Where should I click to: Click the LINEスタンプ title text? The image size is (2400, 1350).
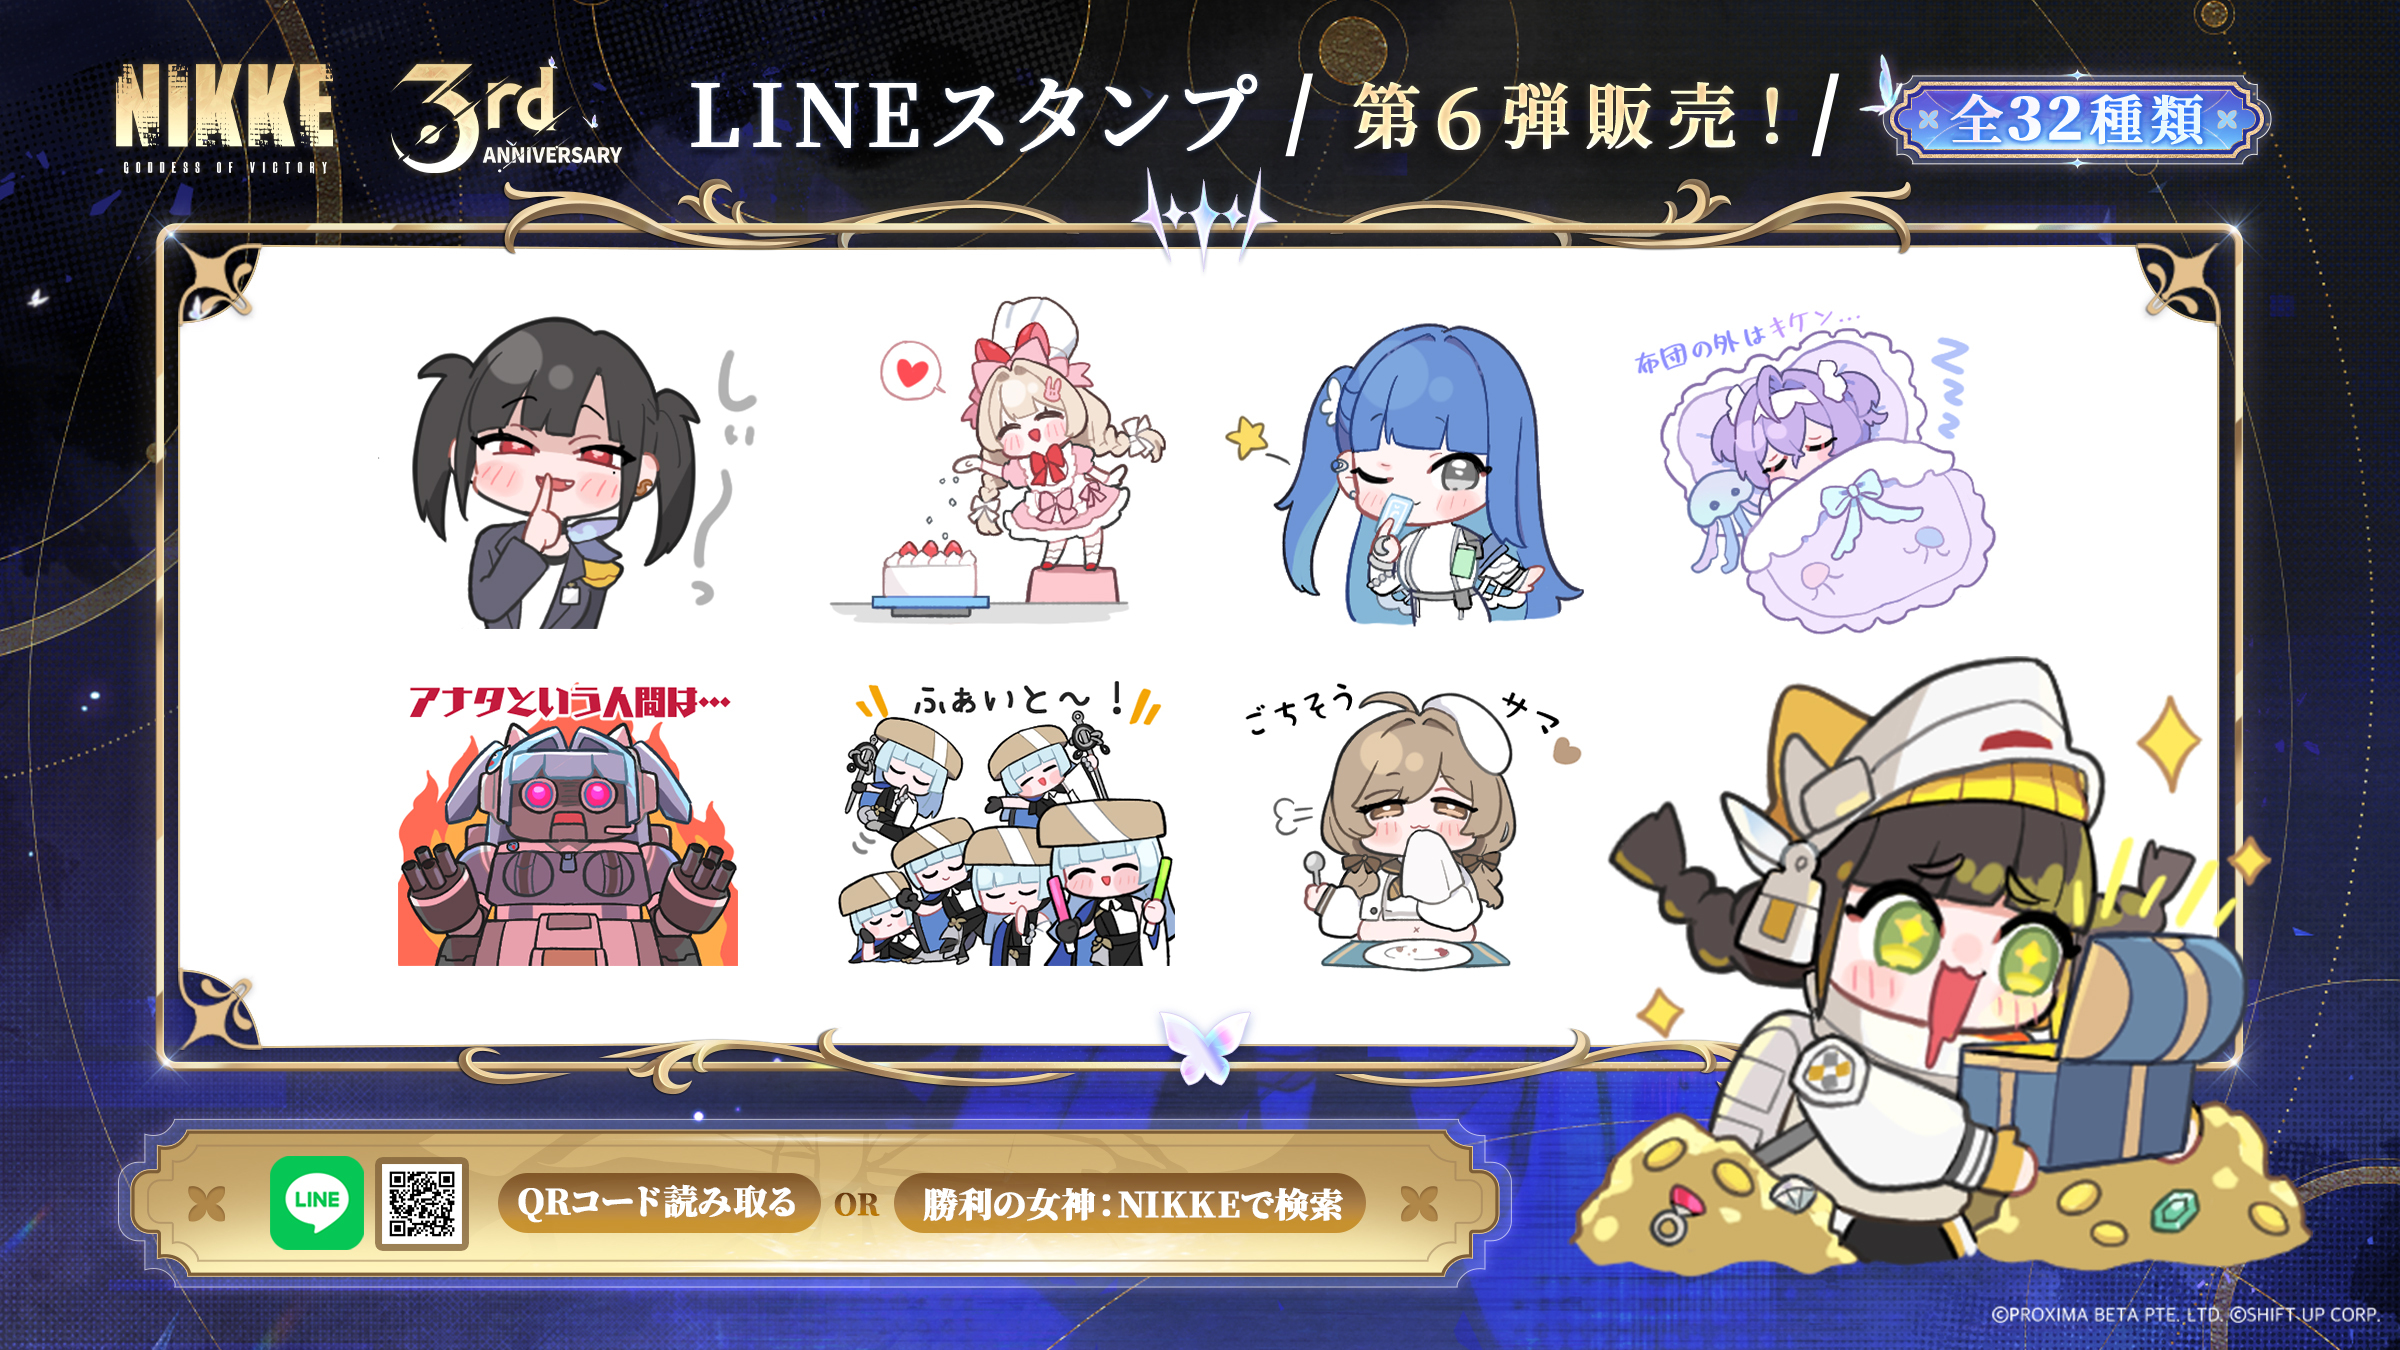[972, 116]
